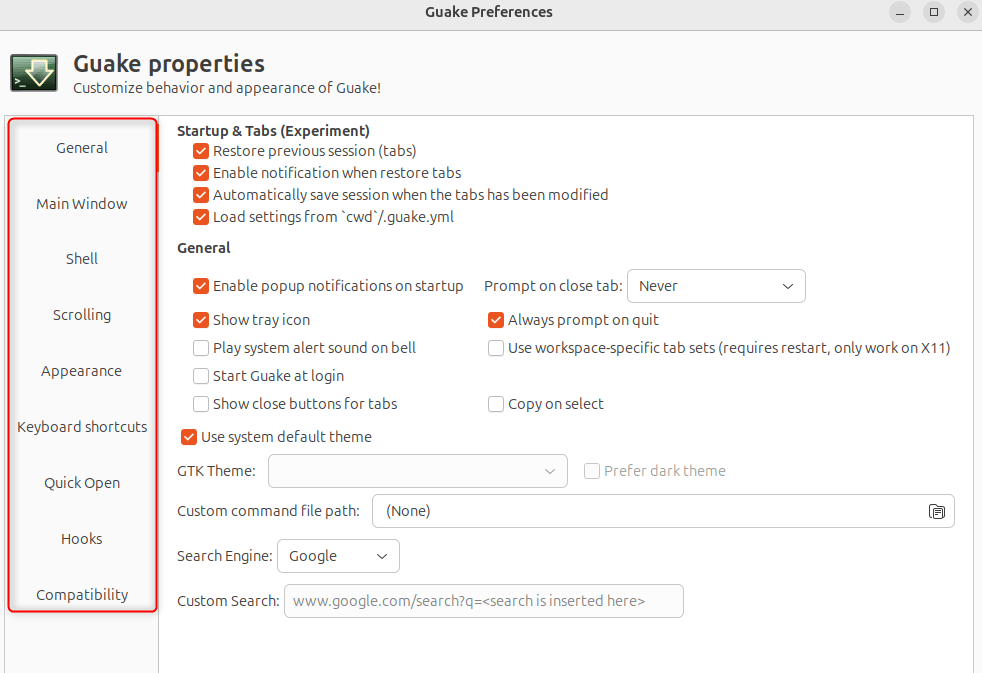The height and width of the screenshot is (673, 982).
Task: Click the Guake terminal logo icon
Action: pos(34,73)
